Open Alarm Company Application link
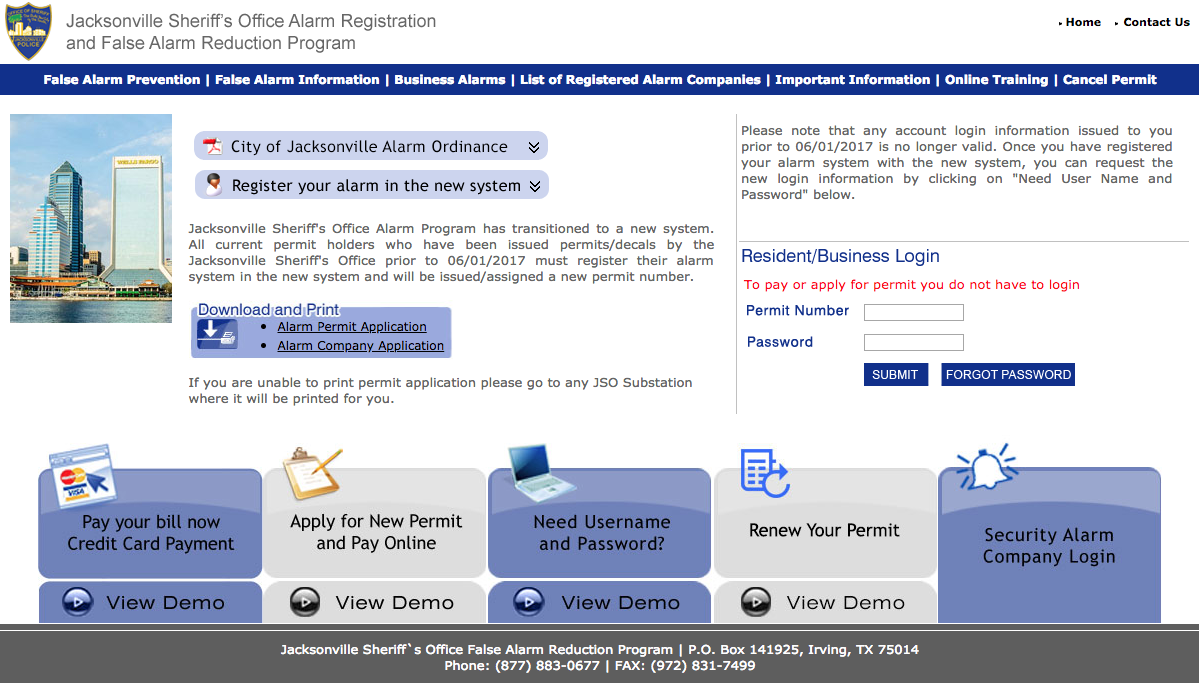The height and width of the screenshot is (683, 1199). [360, 346]
